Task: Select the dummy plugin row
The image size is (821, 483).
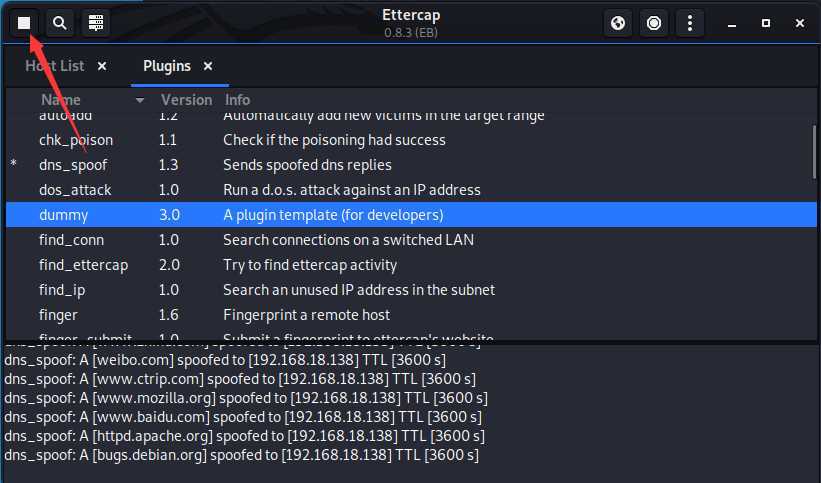Action: pos(411,215)
